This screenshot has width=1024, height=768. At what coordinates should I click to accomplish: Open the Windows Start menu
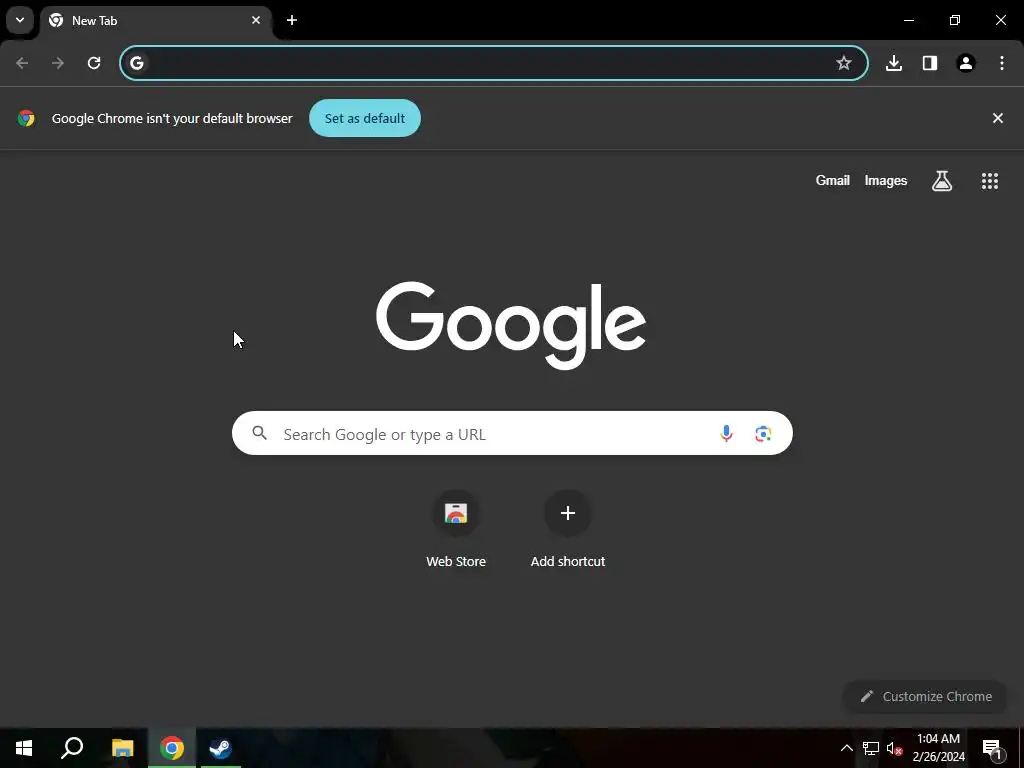[x=24, y=748]
